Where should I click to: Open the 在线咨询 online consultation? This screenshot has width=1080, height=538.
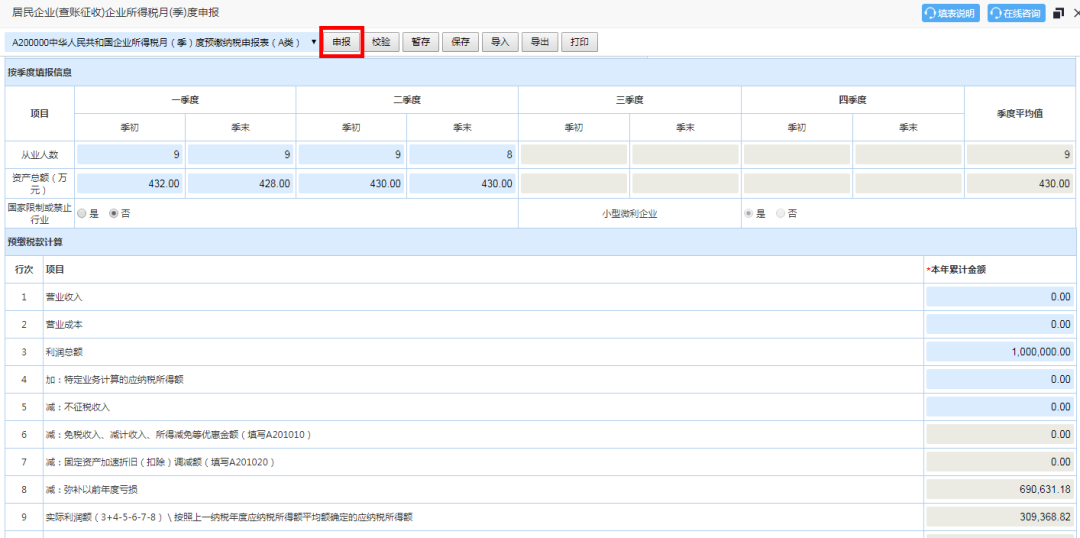(1016, 13)
